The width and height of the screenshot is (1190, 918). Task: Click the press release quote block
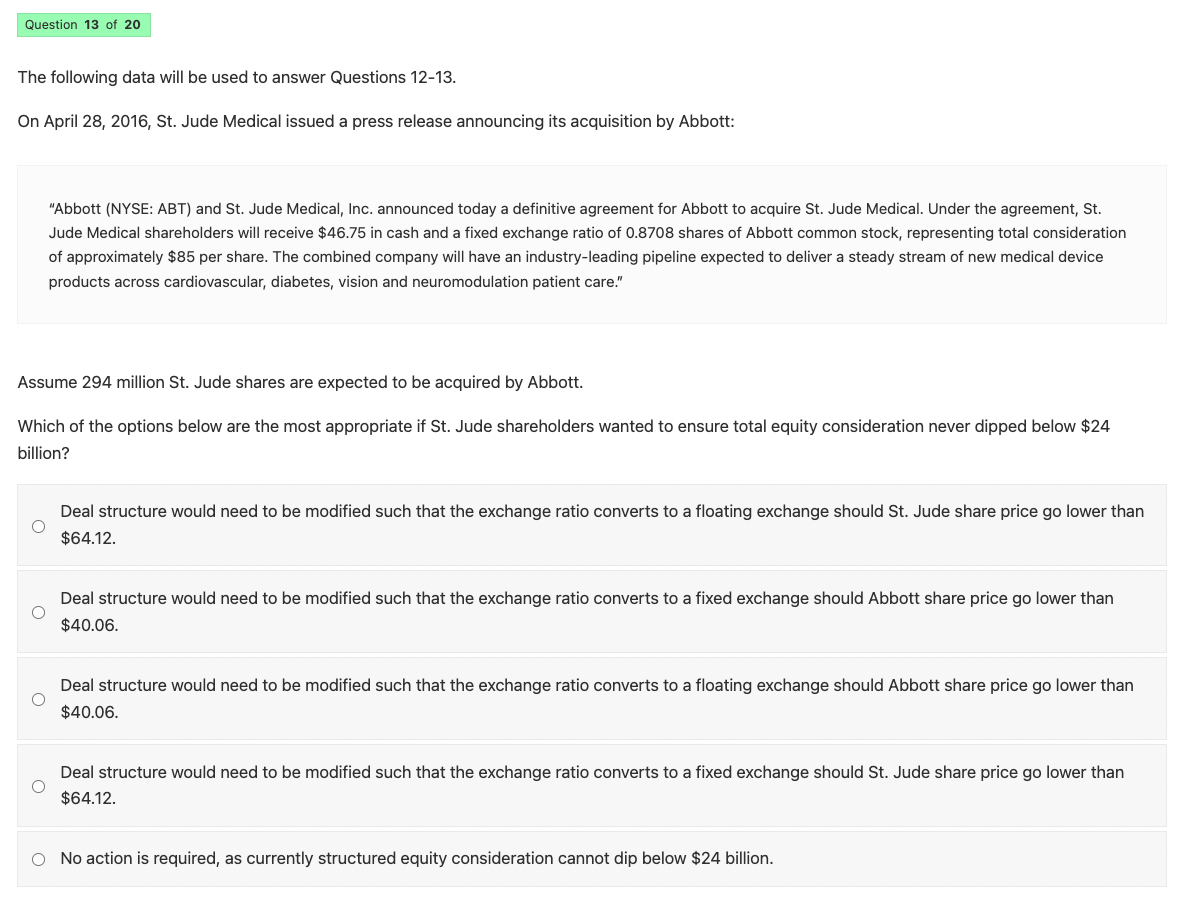[x=591, y=244]
